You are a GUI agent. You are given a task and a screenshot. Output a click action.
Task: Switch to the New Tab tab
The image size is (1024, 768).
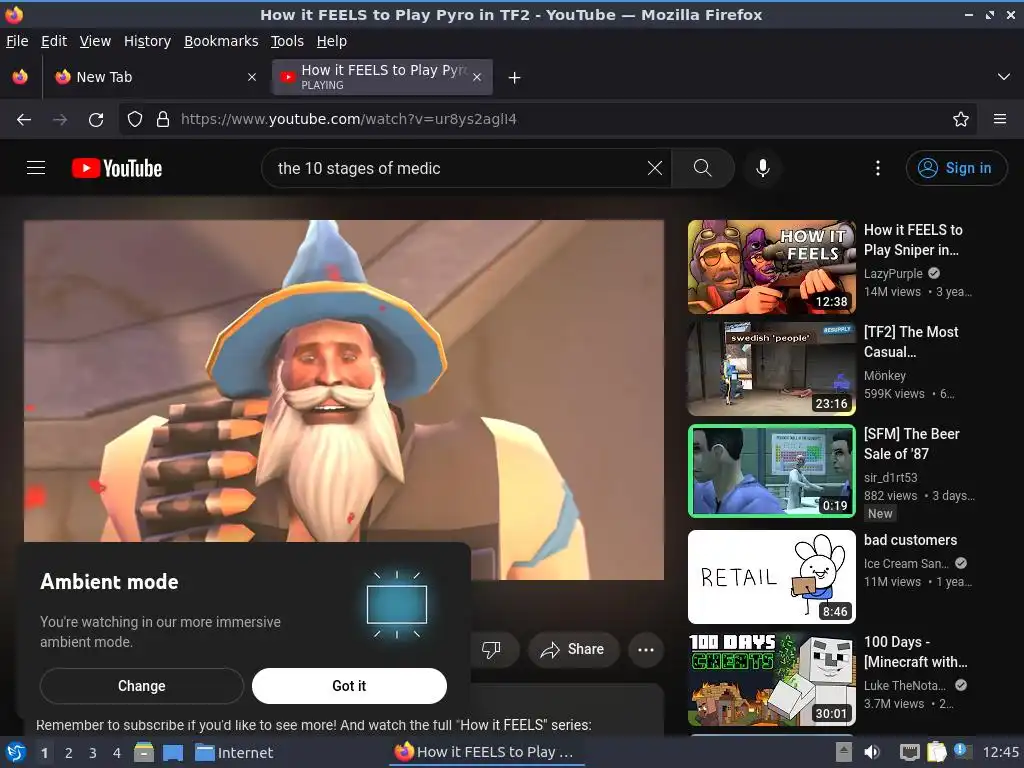pyautogui.click(x=155, y=77)
